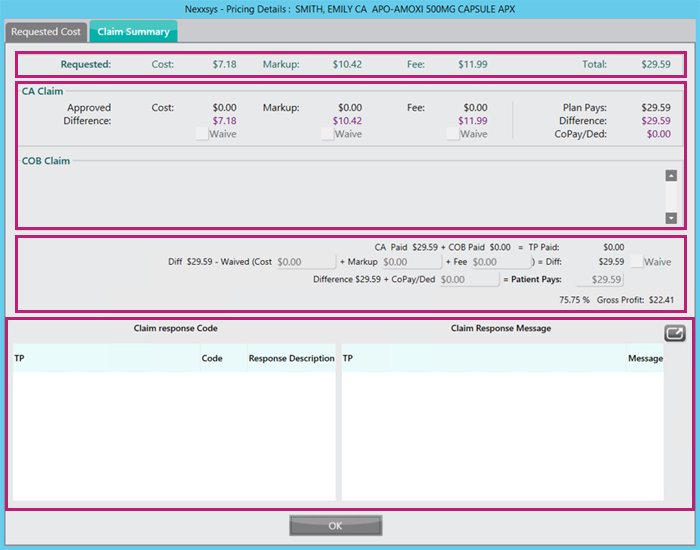Click the waived Fee input field
The height and width of the screenshot is (550, 700).
[x=500, y=262]
